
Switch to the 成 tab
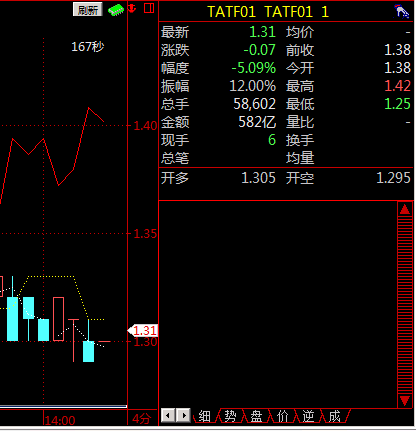[334, 416]
